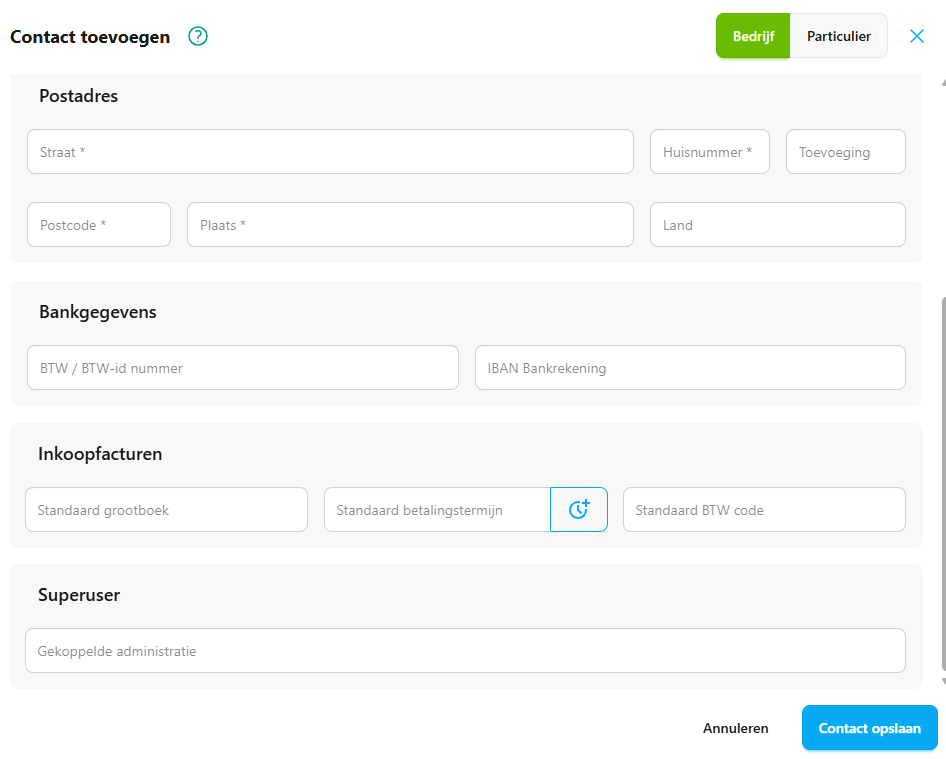This screenshot has height=759, width=946.
Task: Focus the IBAN Bankrekening field
Action: pos(690,367)
